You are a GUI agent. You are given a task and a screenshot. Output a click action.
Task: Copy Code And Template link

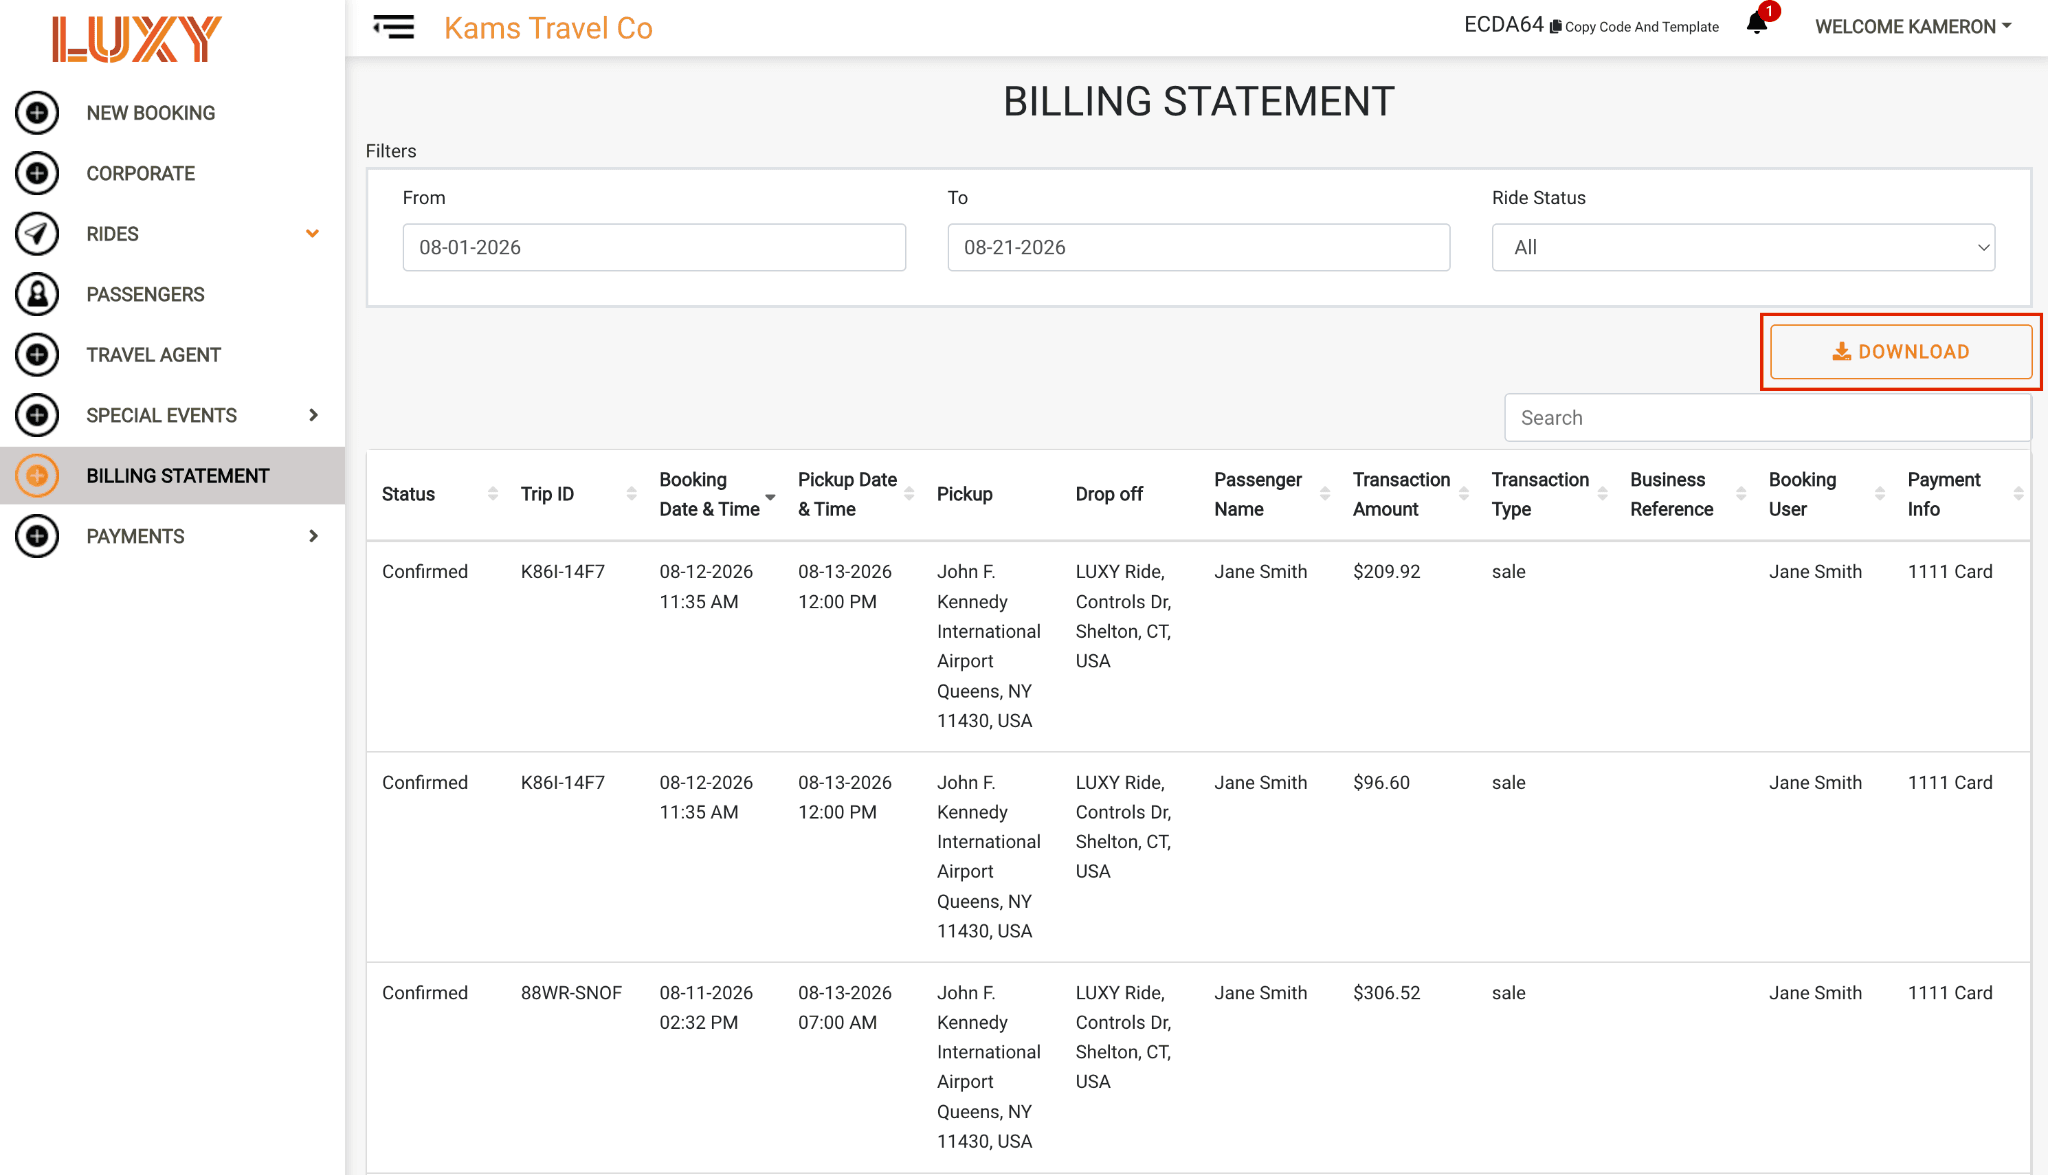coord(1634,27)
